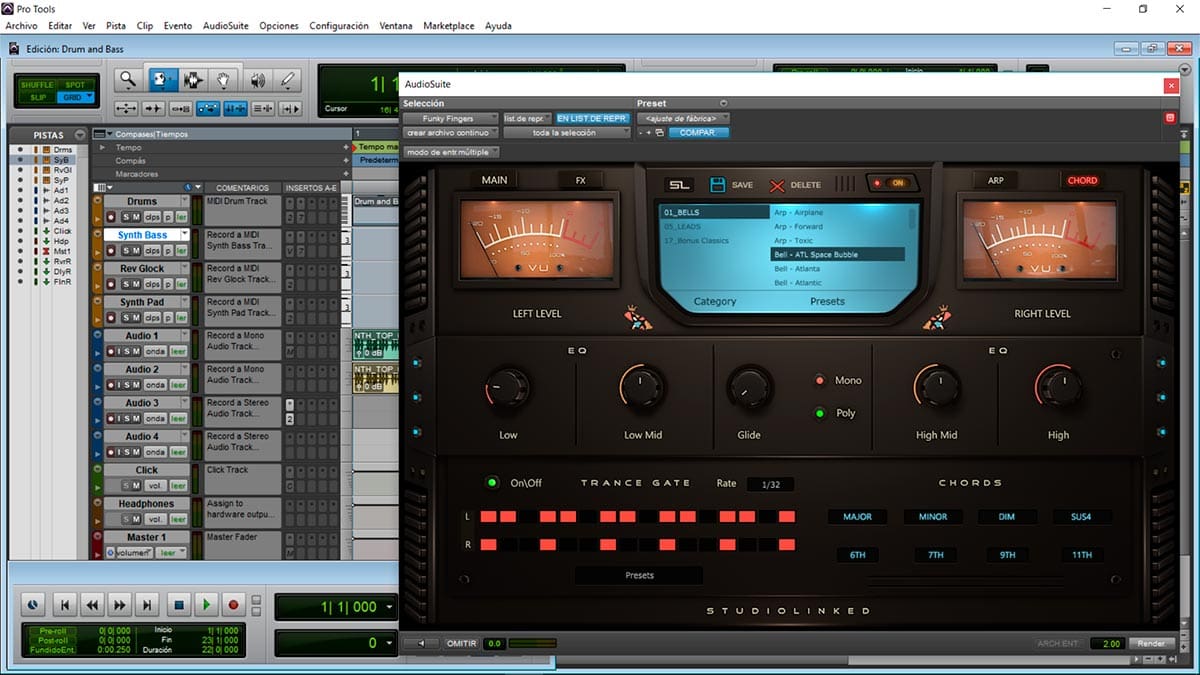Select the 05_LEADS category
This screenshot has width=1200, height=675.
coord(683,227)
